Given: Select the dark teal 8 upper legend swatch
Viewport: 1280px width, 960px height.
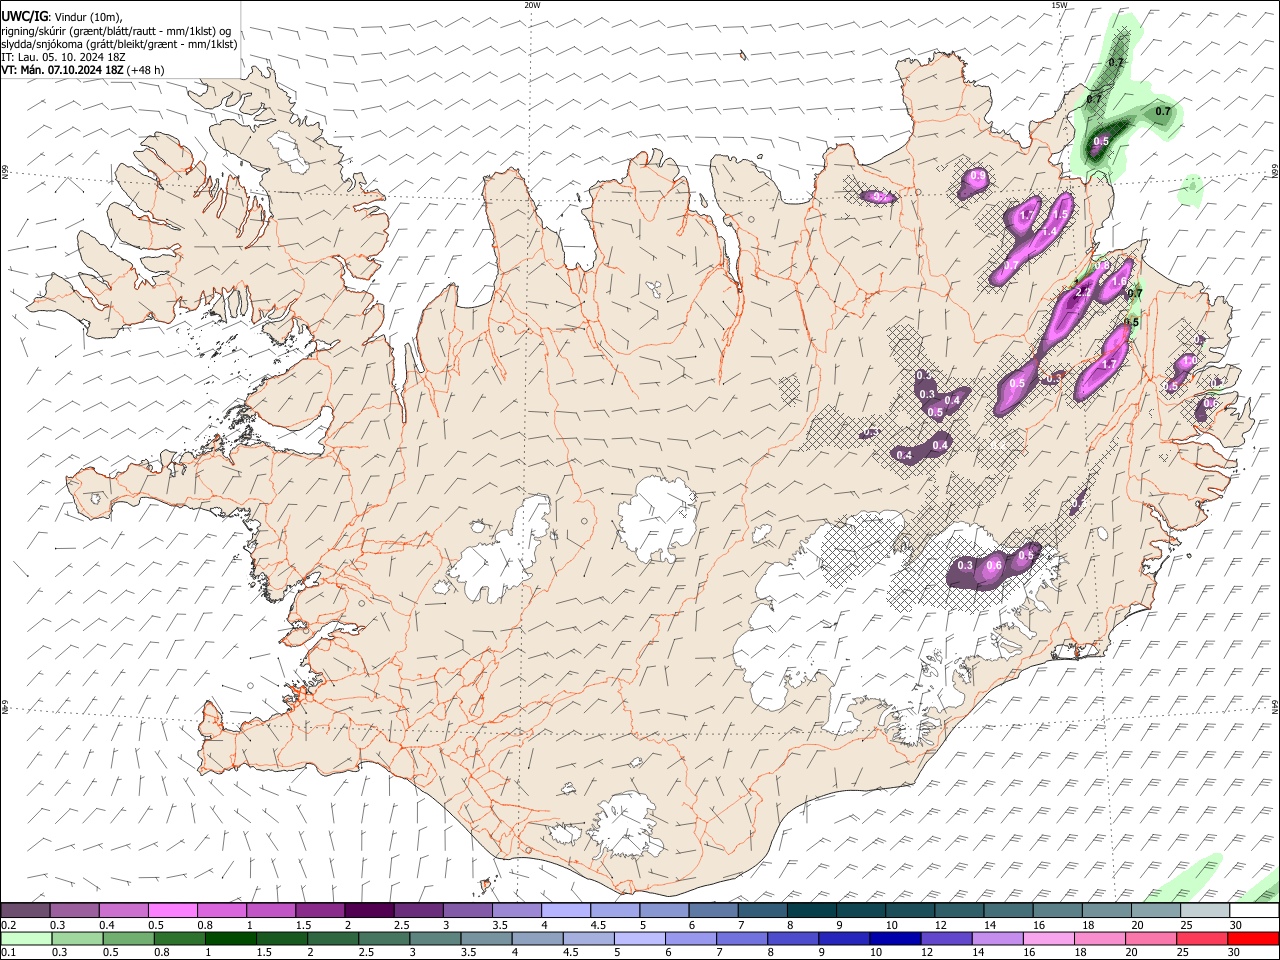Looking at the screenshot, I should coord(811,911).
